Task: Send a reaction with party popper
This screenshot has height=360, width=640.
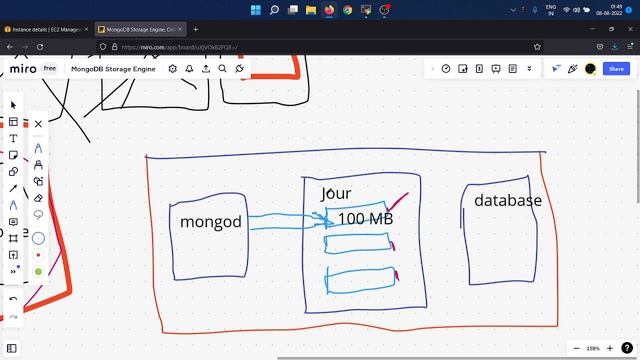Action: 573,69
